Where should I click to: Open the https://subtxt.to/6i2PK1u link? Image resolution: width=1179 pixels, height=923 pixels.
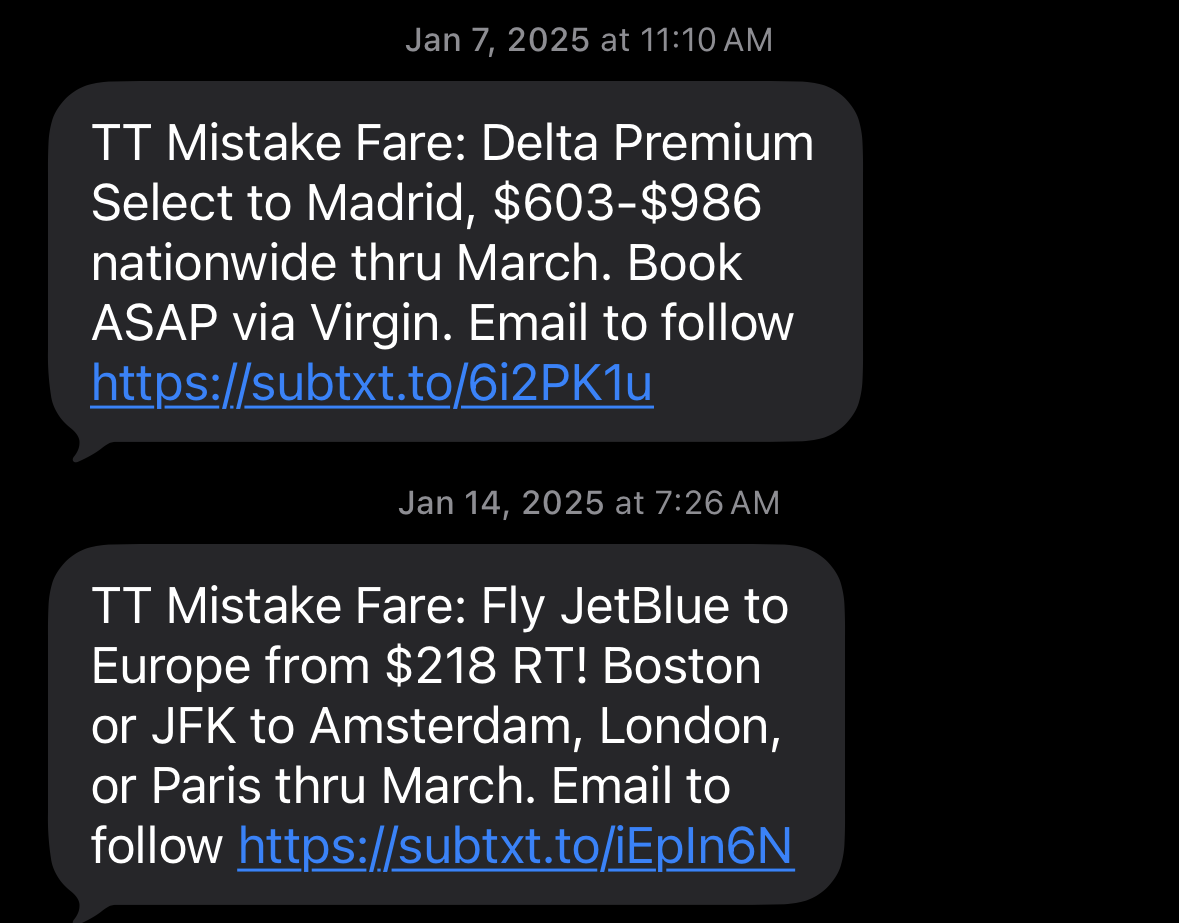coord(370,383)
